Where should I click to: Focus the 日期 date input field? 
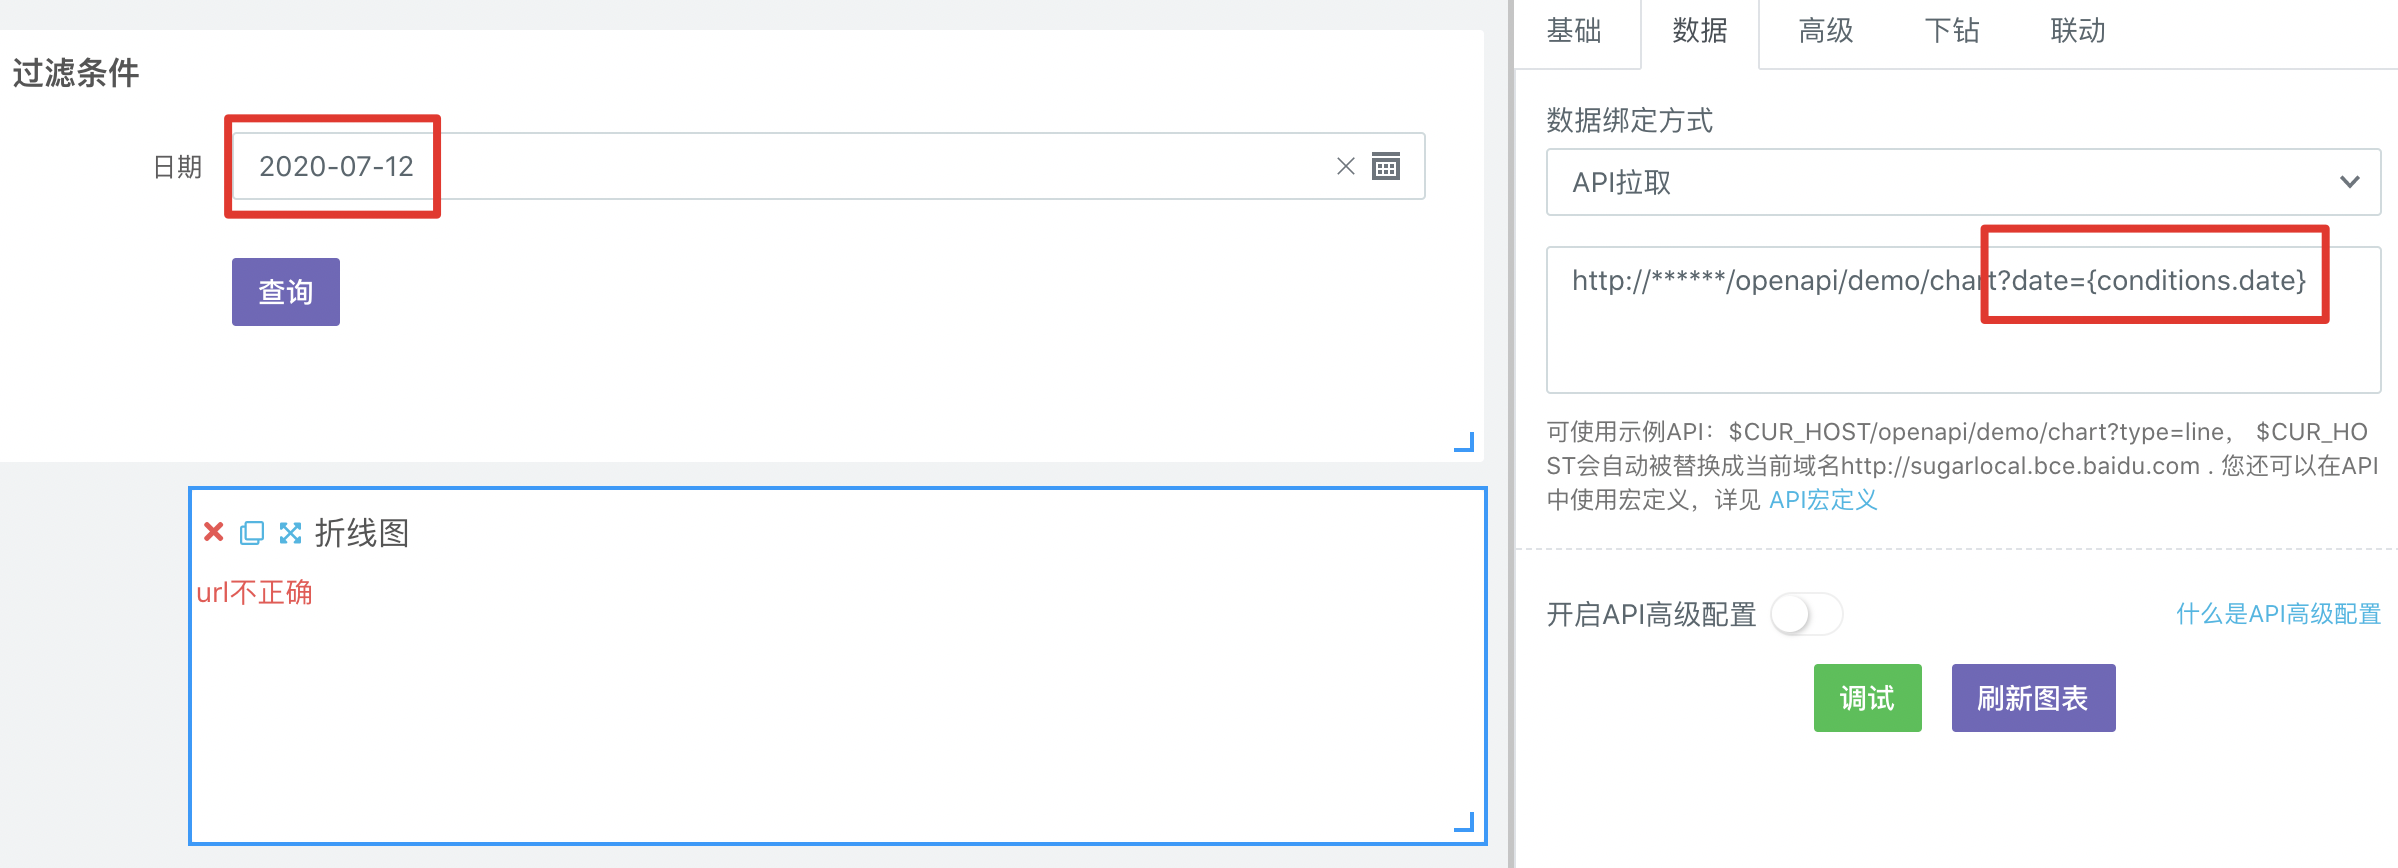828,166
